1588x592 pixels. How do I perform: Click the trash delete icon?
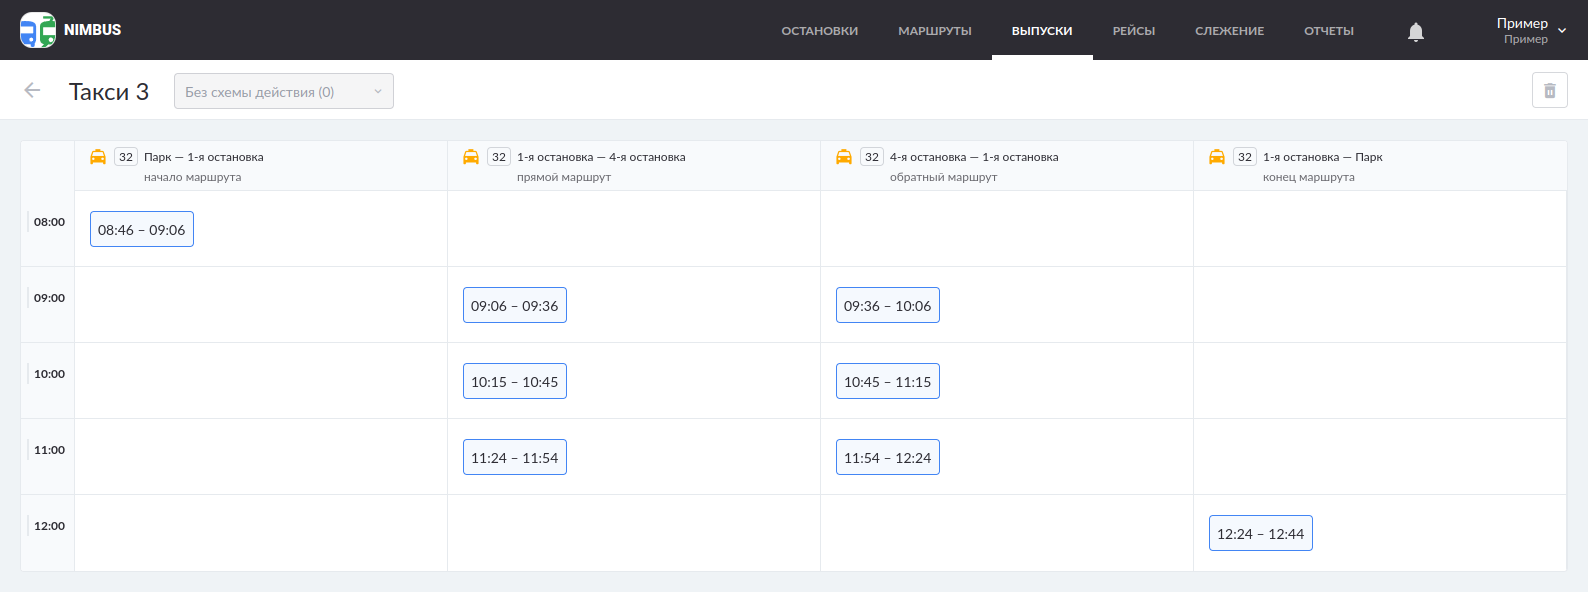(1549, 91)
